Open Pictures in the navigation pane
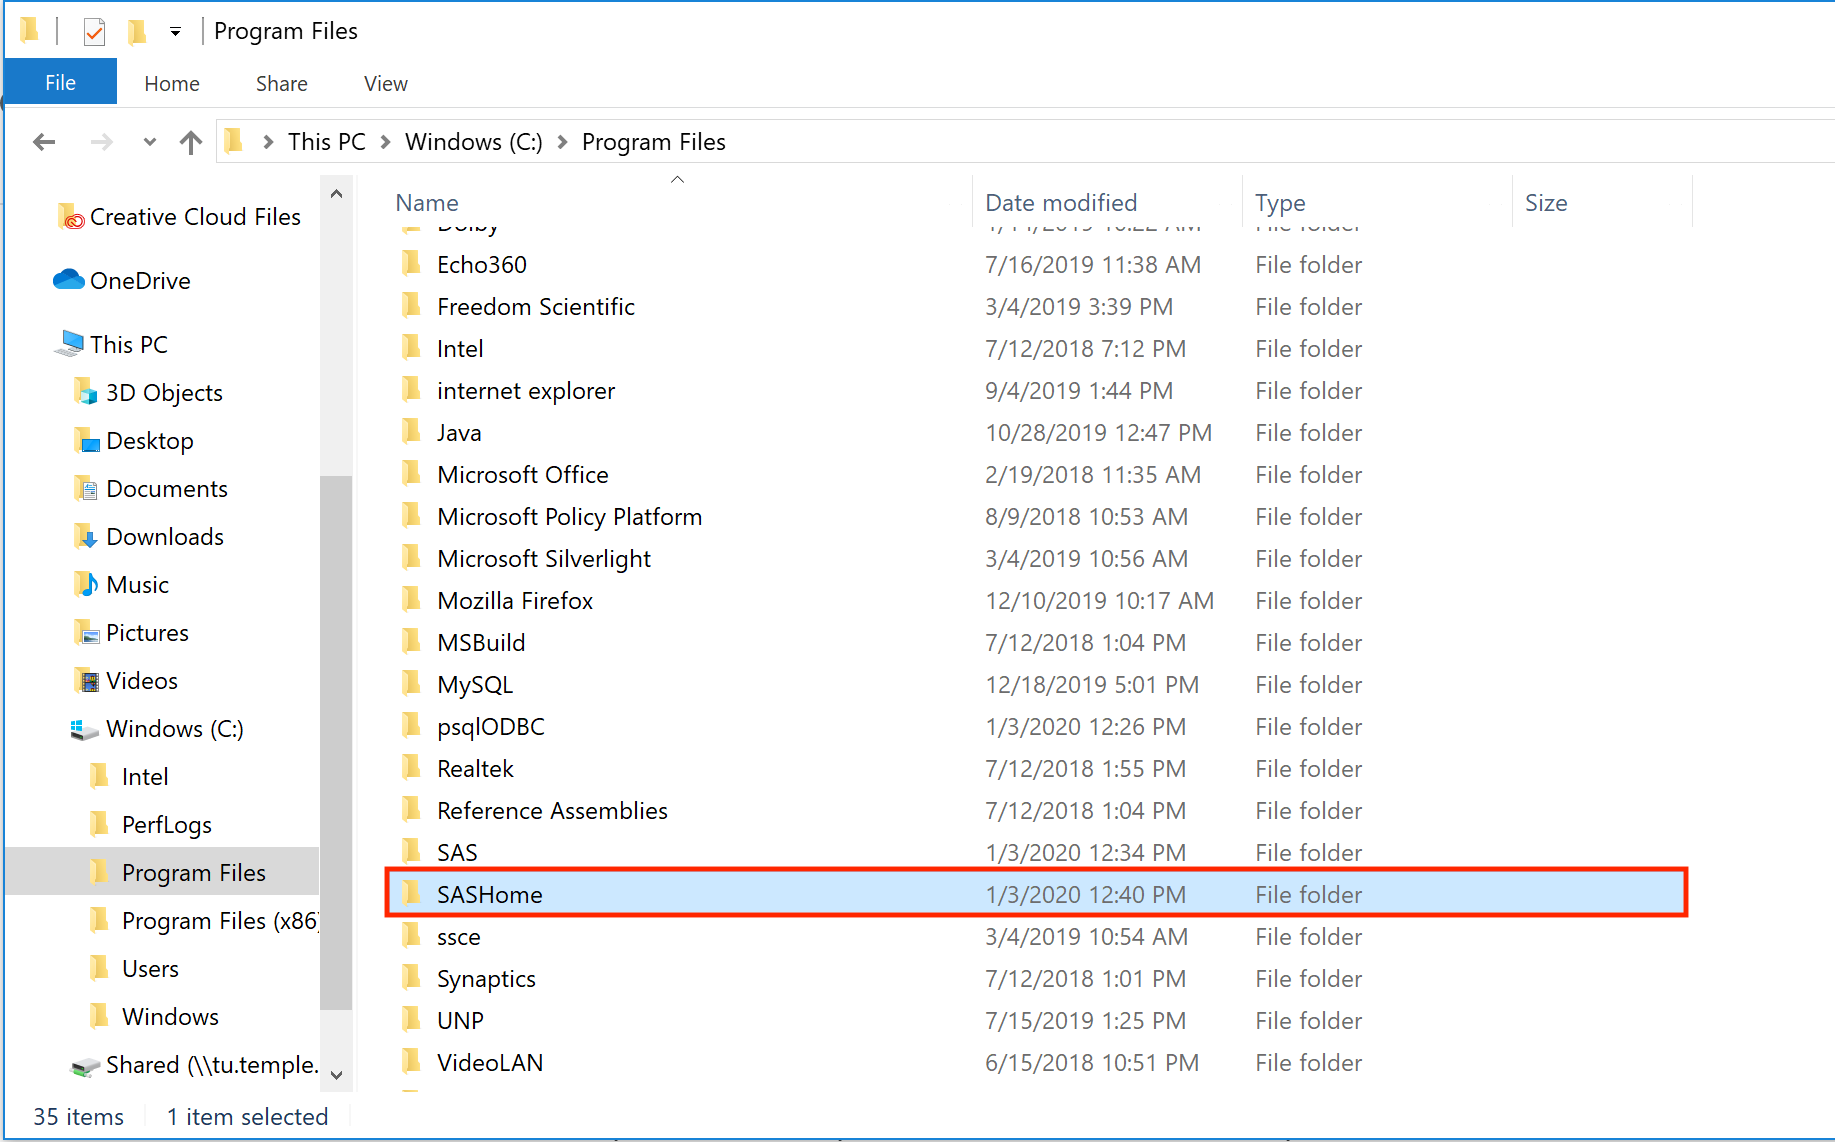 (x=131, y=633)
